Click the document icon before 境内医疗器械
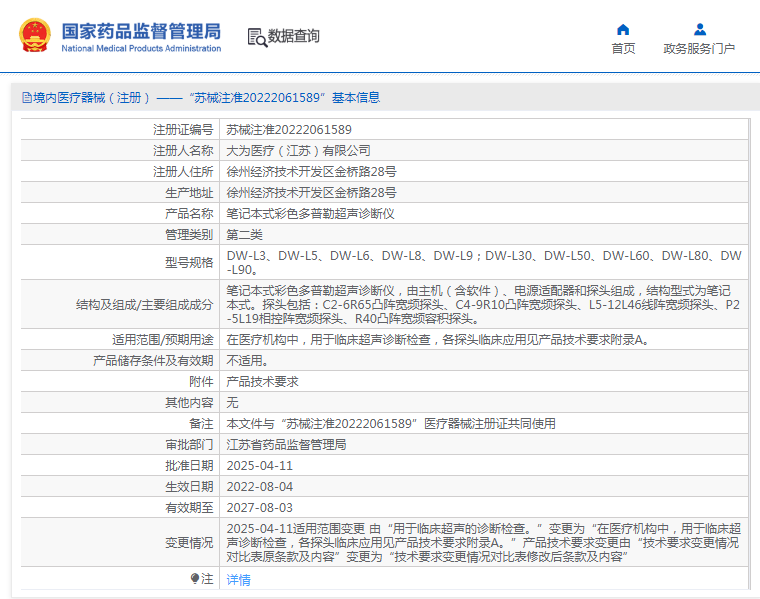760x599 pixels. [27, 98]
